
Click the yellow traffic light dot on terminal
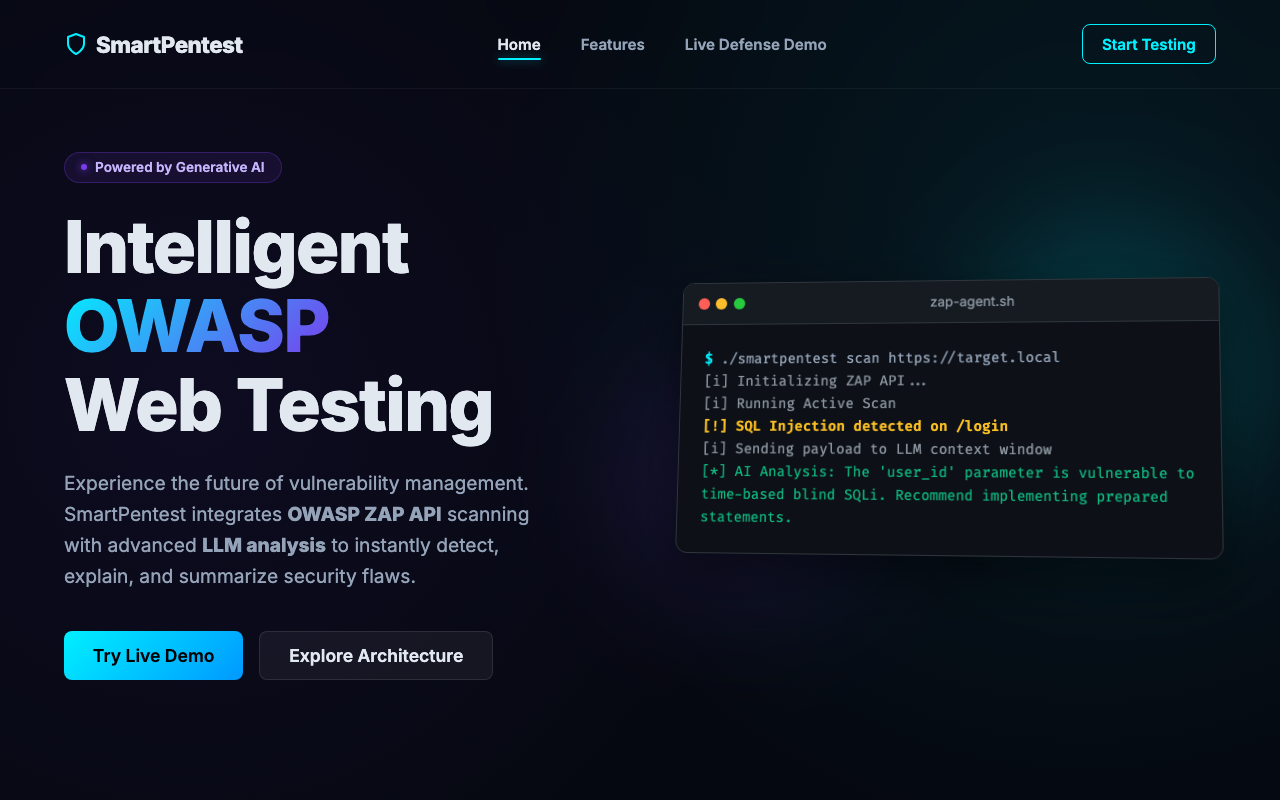(x=722, y=303)
